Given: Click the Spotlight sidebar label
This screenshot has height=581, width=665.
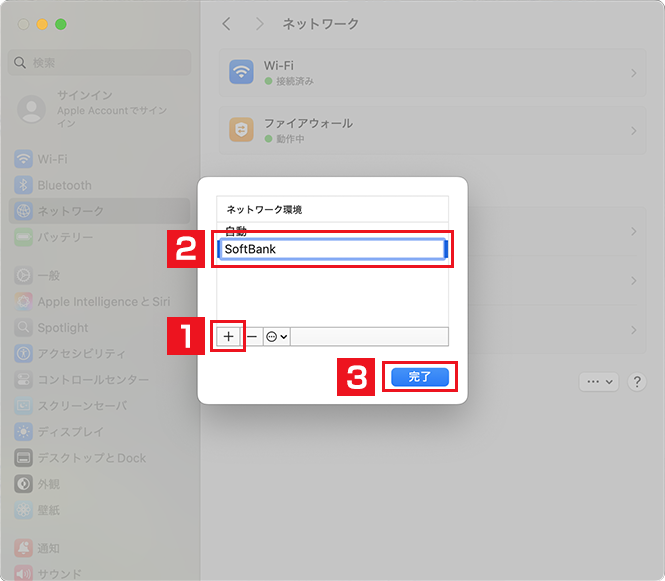Looking at the screenshot, I should (x=63, y=328).
